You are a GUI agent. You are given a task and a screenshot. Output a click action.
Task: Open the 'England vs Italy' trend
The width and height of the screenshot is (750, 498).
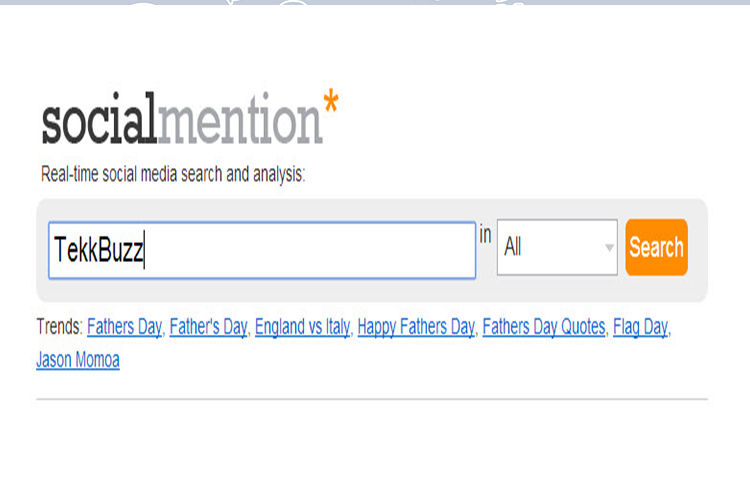tap(303, 327)
